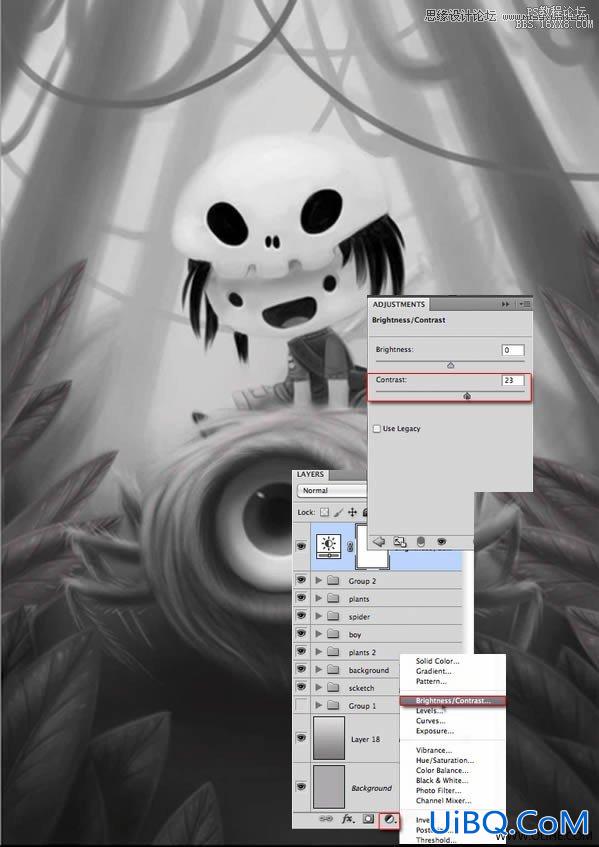The image size is (599, 847).
Task: Hide the spider layer group
Action: point(301,616)
